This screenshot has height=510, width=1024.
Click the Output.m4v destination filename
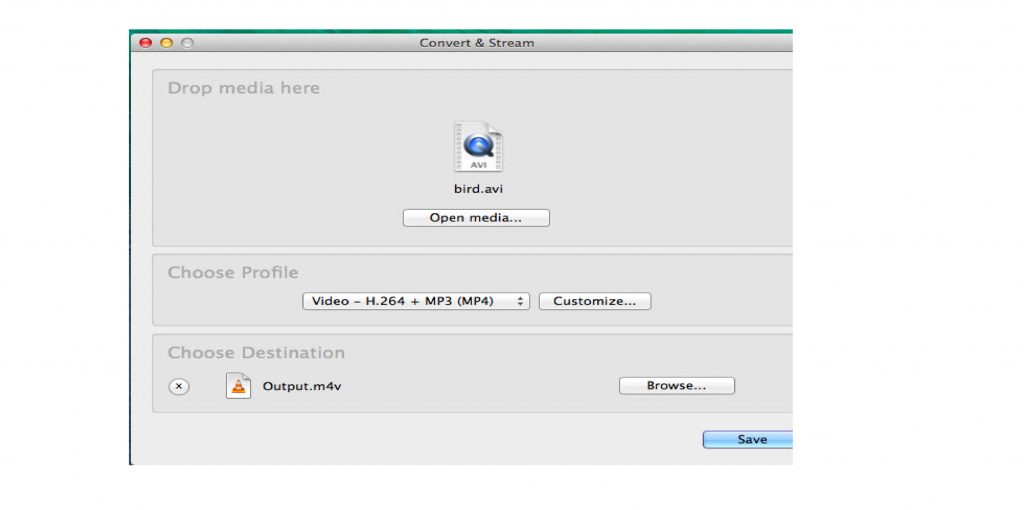tap(296, 386)
